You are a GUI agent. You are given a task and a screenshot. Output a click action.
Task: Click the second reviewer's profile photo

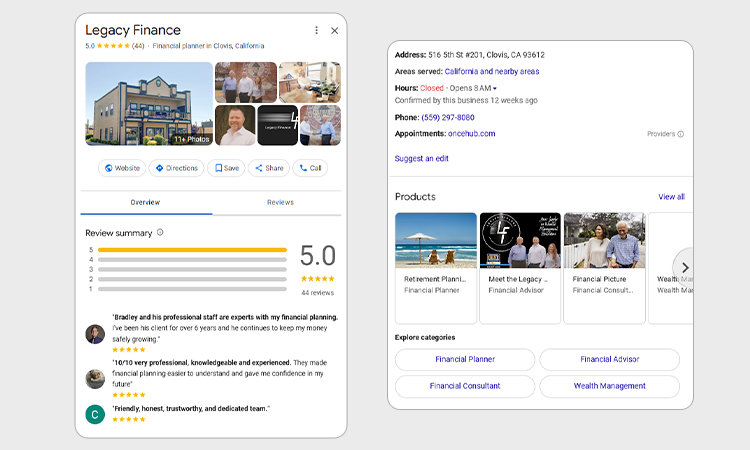[x=95, y=379]
